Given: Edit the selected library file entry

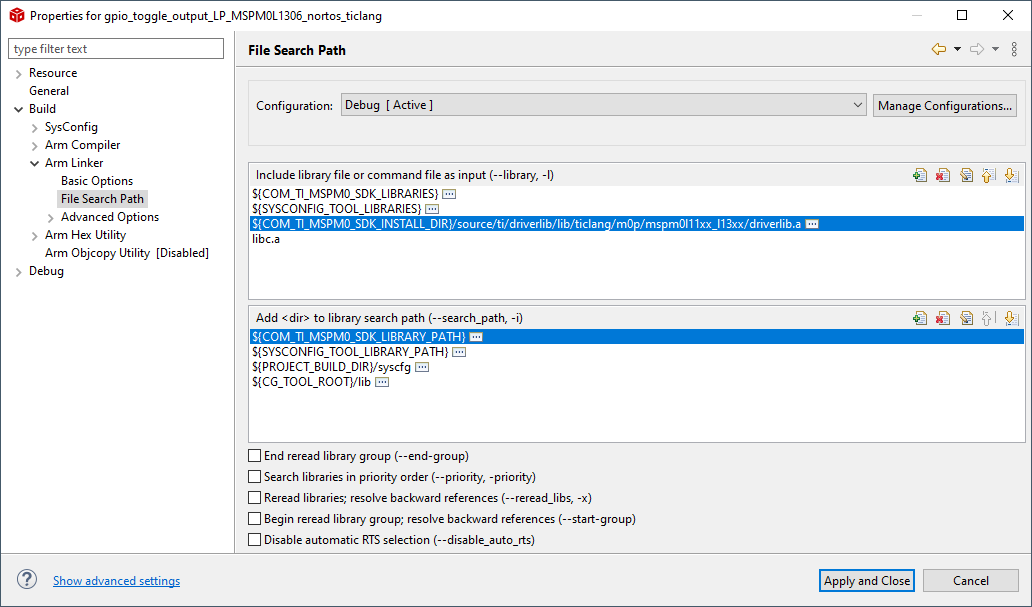Looking at the screenshot, I should (966, 175).
